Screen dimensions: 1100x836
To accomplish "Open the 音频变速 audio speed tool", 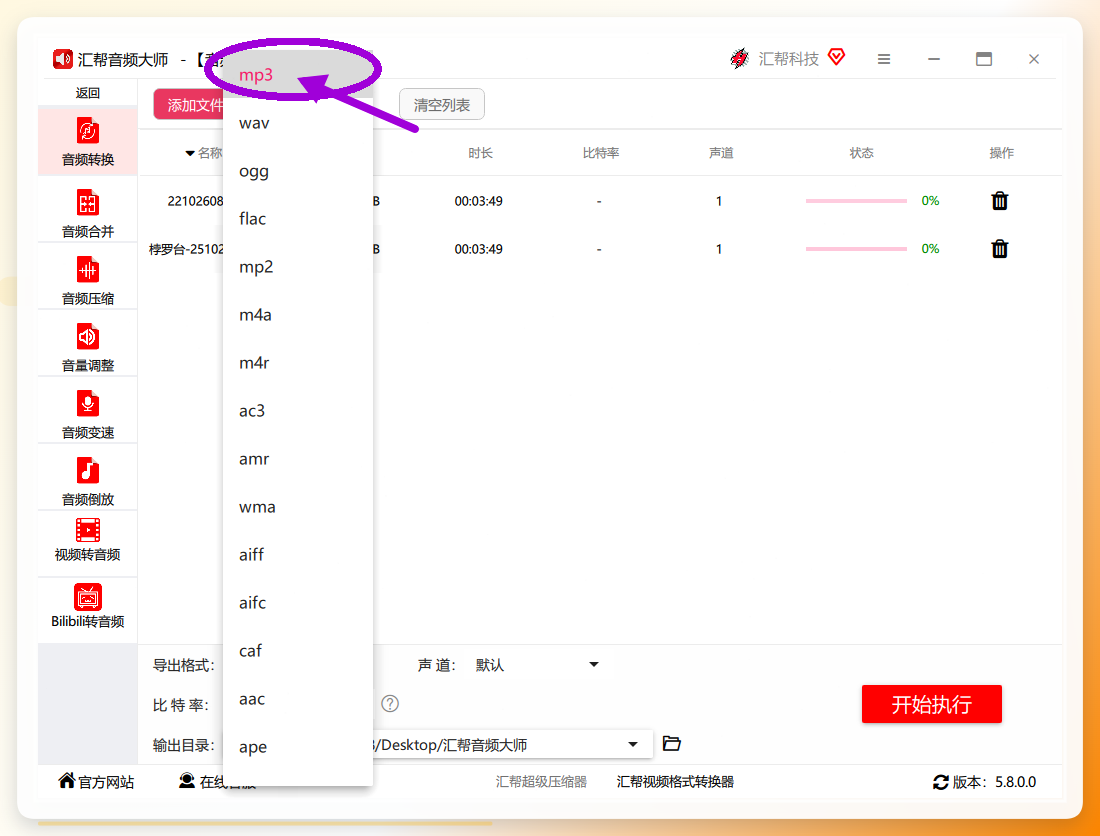I will [88, 414].
